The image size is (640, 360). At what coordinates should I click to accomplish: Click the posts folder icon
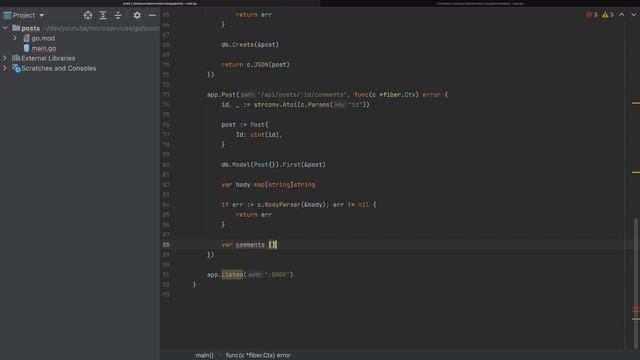point(16,28)
